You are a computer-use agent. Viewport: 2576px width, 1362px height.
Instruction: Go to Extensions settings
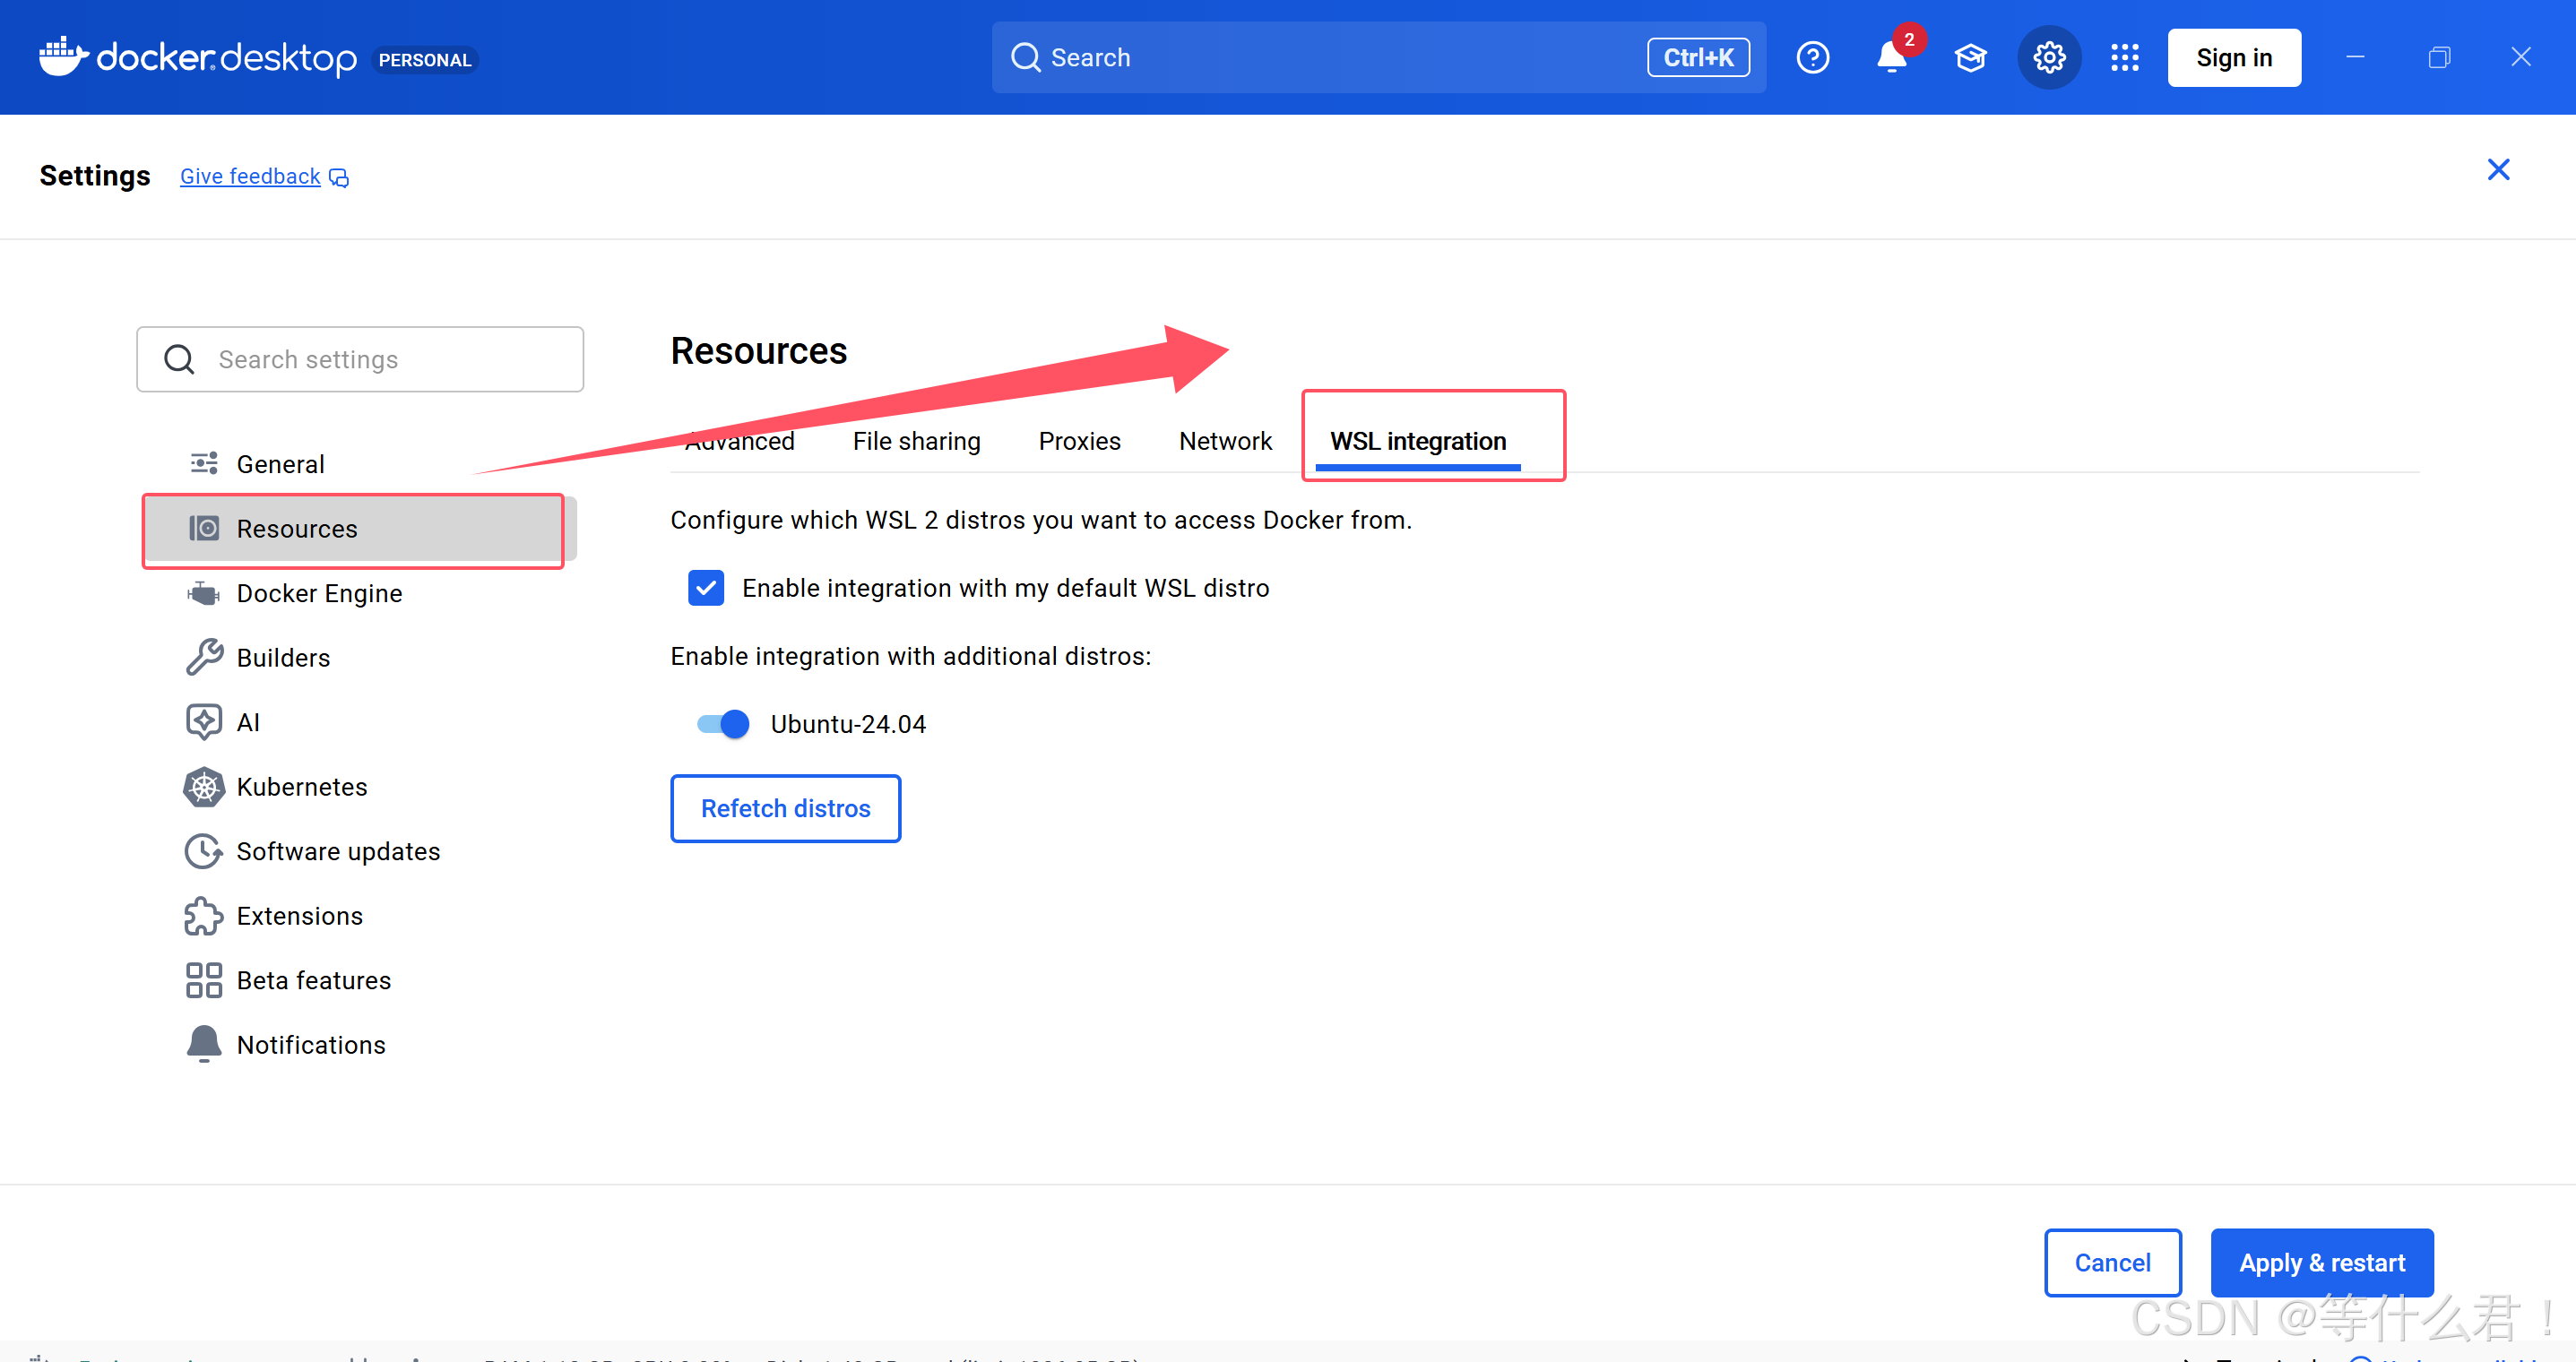tap(299, 916)
